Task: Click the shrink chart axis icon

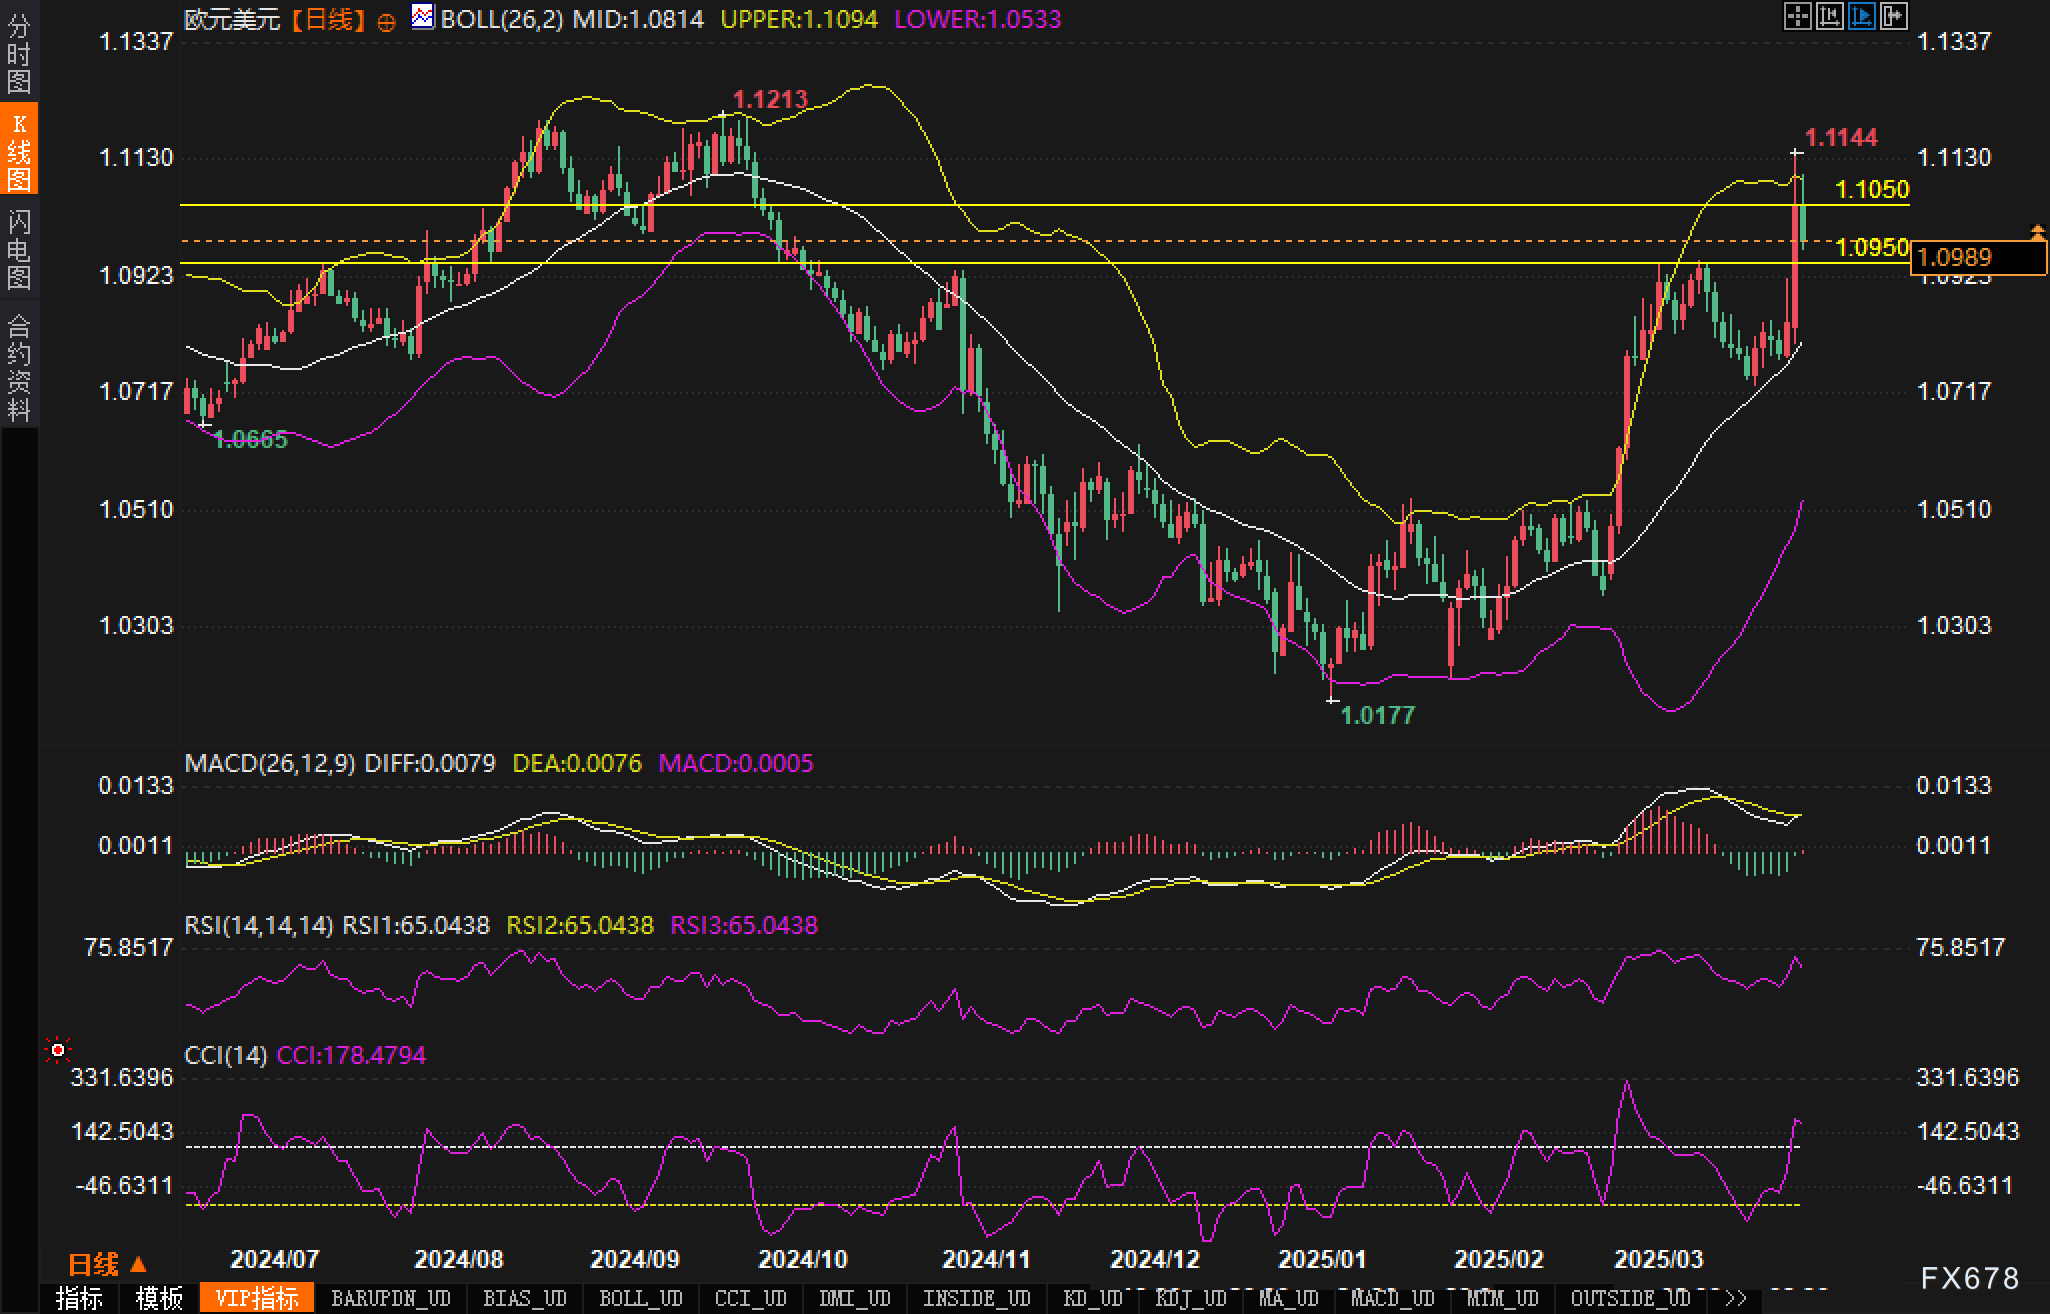Action: (1829, 16)
